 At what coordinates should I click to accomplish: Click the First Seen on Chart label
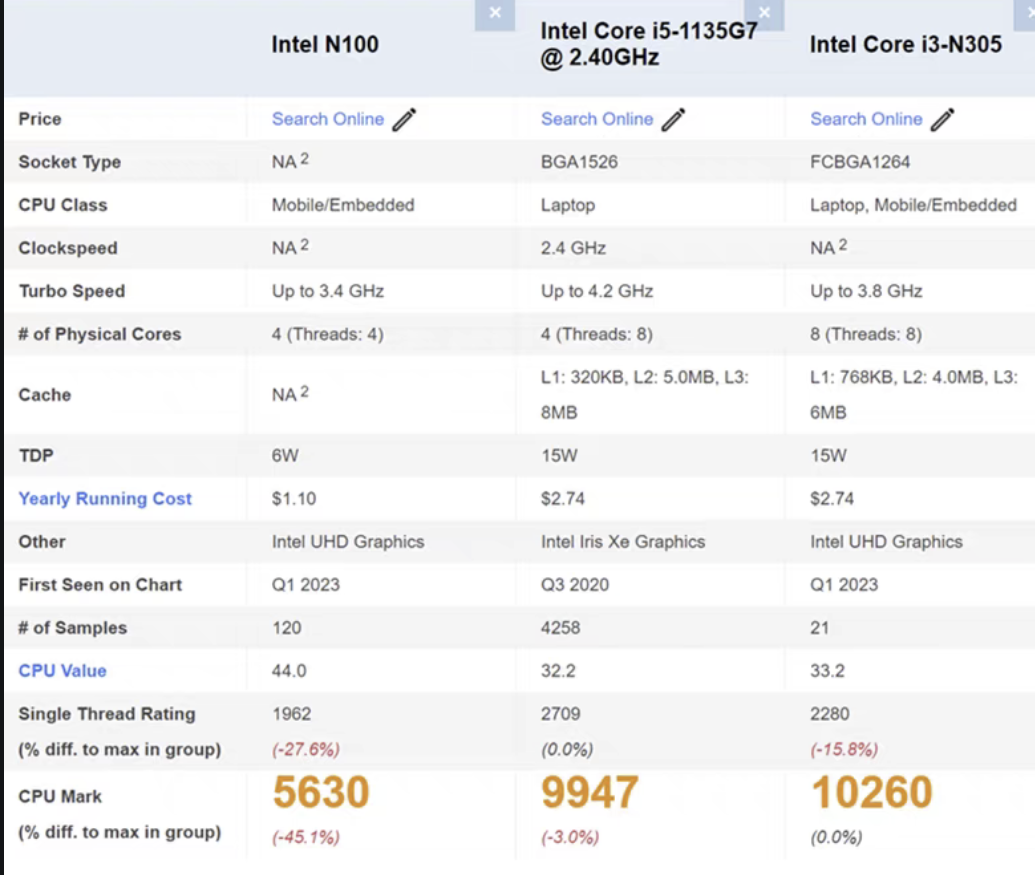click(100, 585)
